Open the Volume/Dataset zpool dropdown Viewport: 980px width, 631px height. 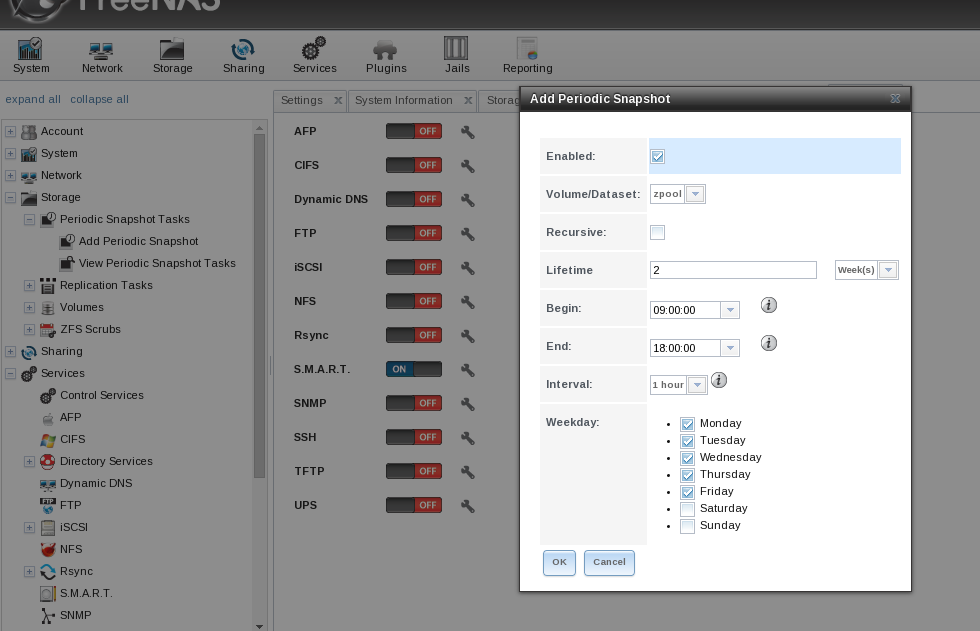(695, 194)
